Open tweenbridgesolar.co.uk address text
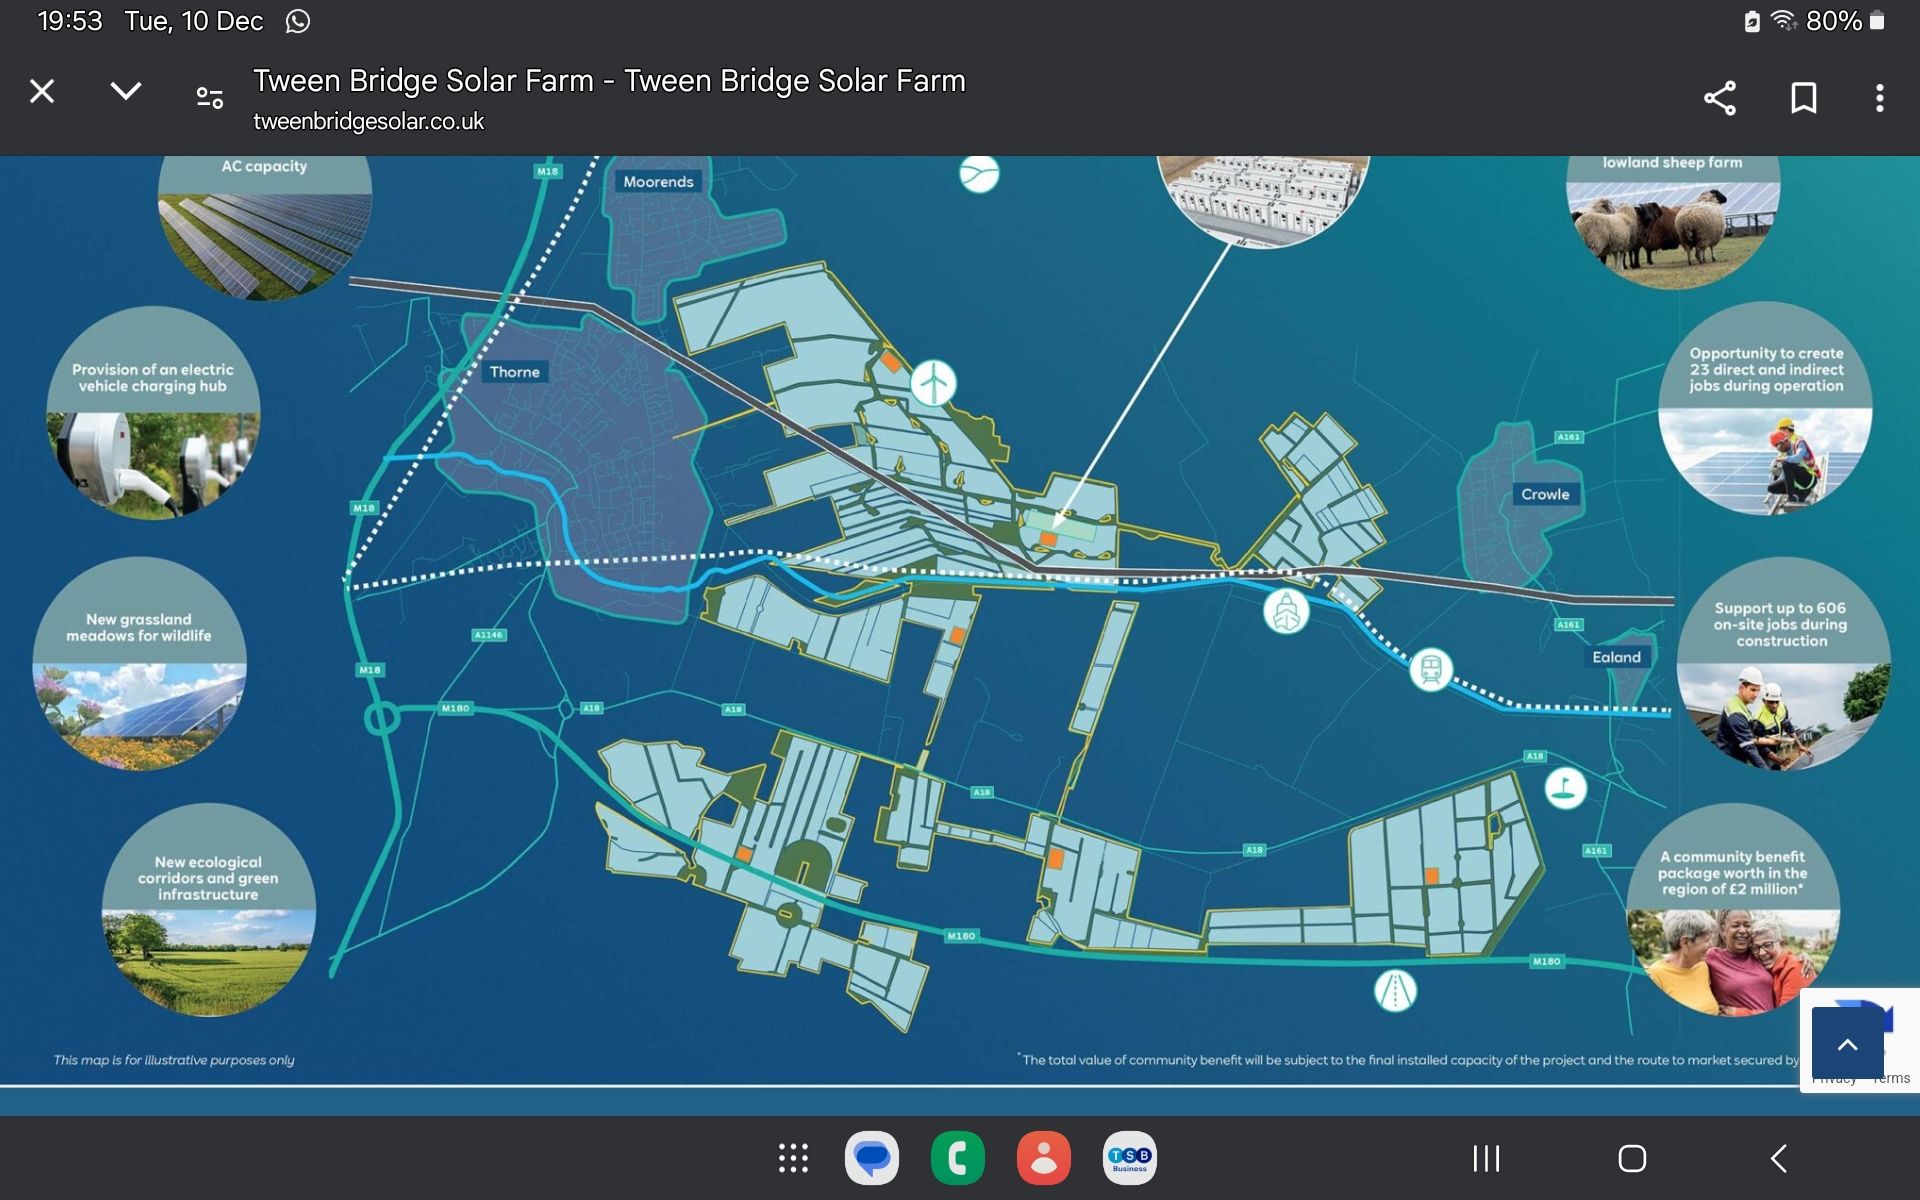1920x1200 pixels. (x=368, y=120)
